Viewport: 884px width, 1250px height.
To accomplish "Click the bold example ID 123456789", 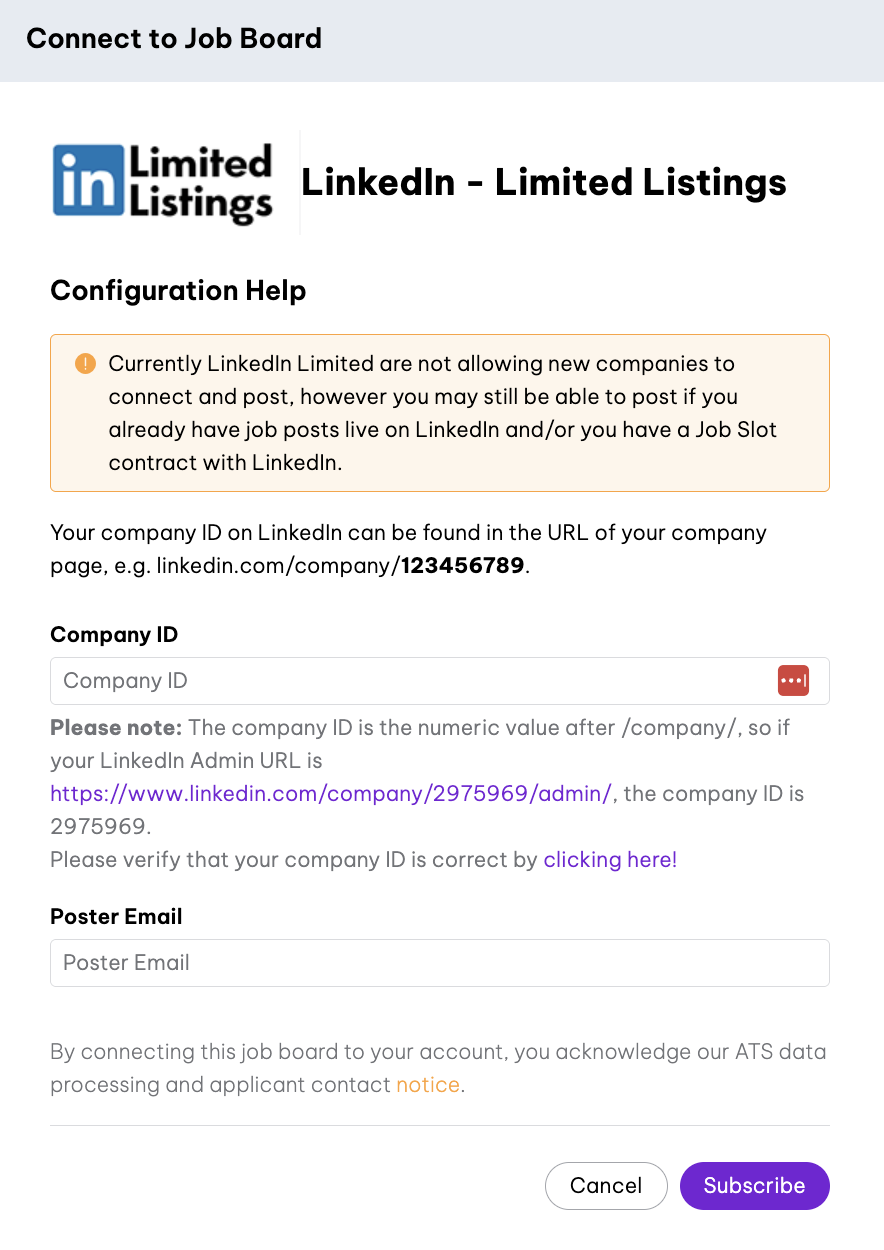I will (x=463, y=565).
